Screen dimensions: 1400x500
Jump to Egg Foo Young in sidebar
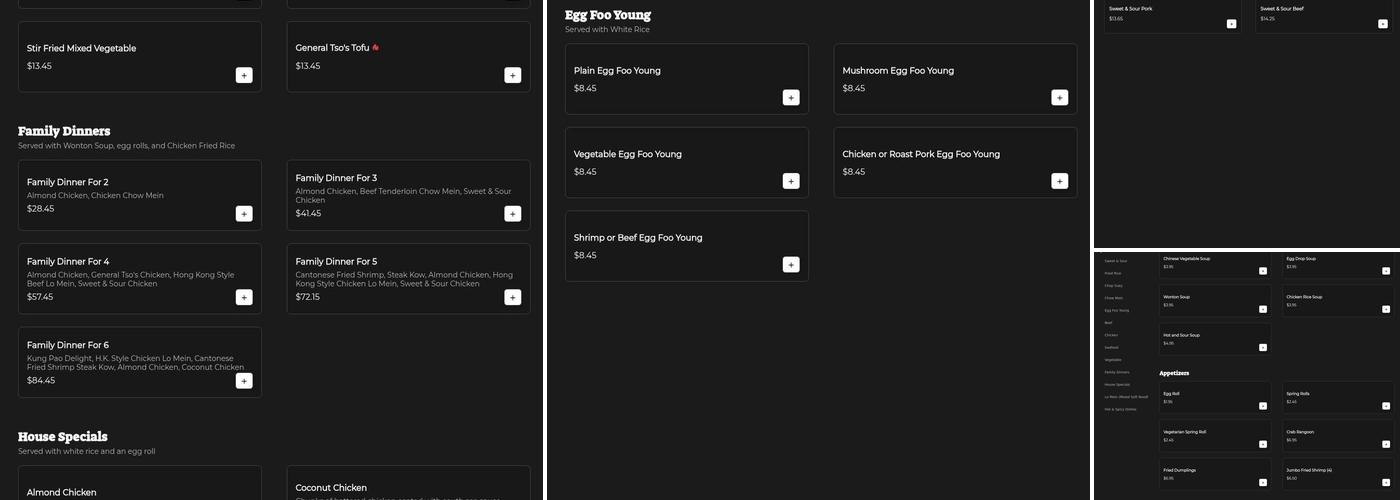[1116, 310]
